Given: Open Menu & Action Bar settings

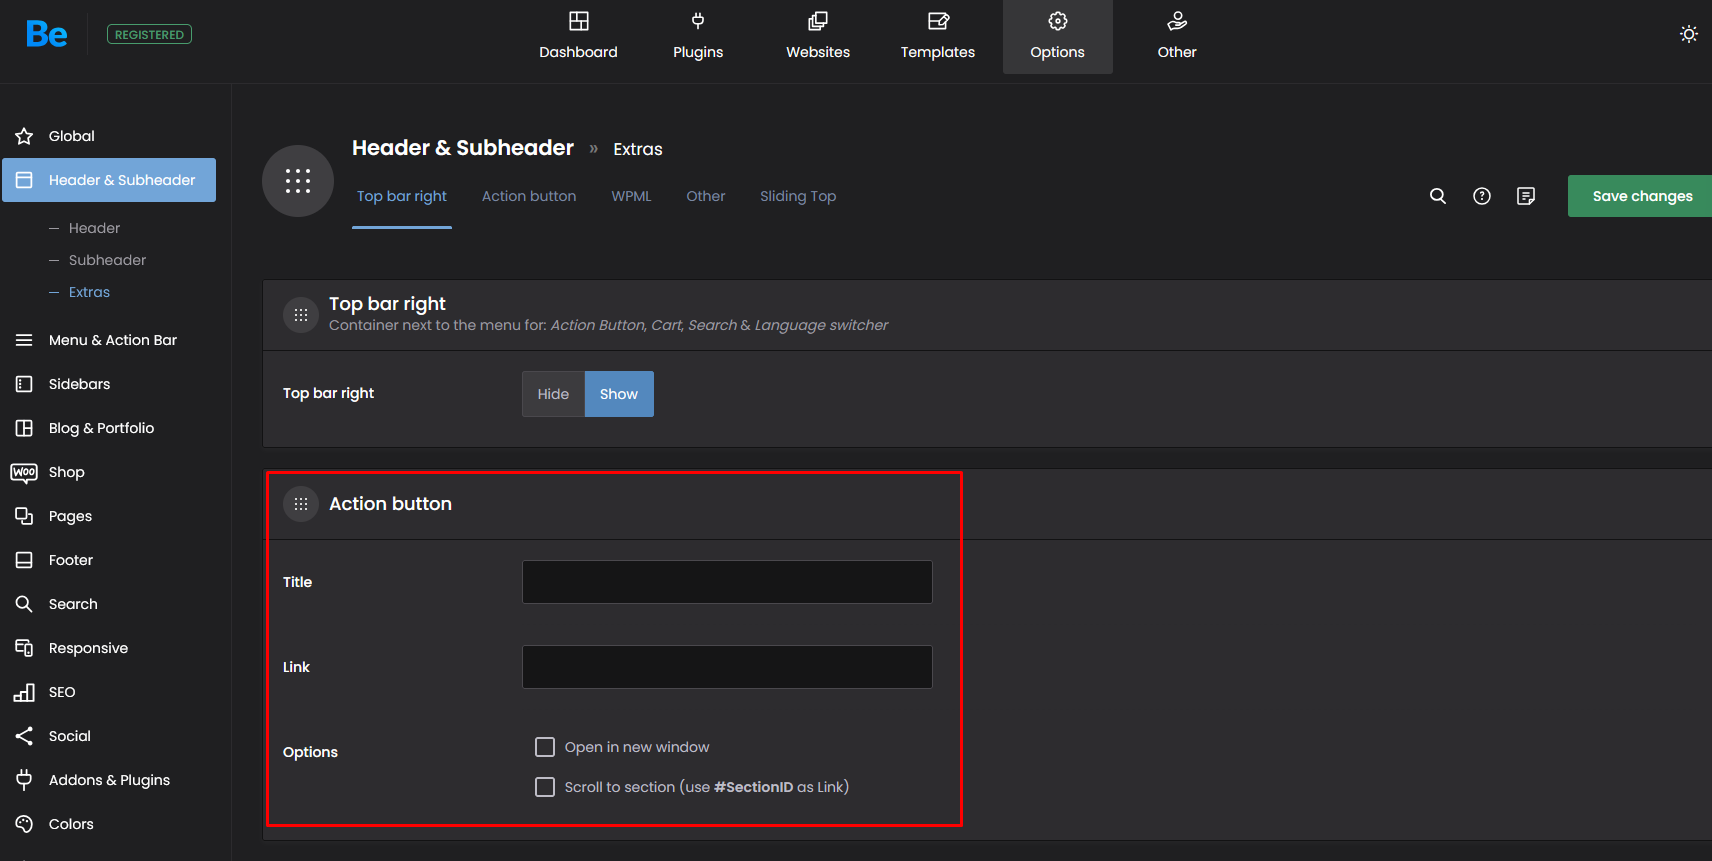Looking at the screenshot, I should coord(109,340).
